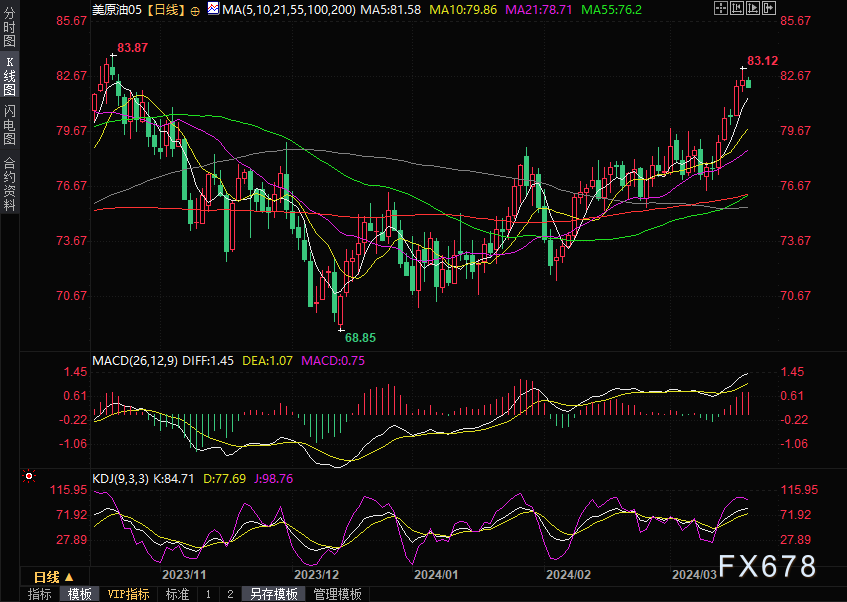Click the right 79.67 price axis label
The width and height of the screenshot is (847, 602).
coord(796,131)
